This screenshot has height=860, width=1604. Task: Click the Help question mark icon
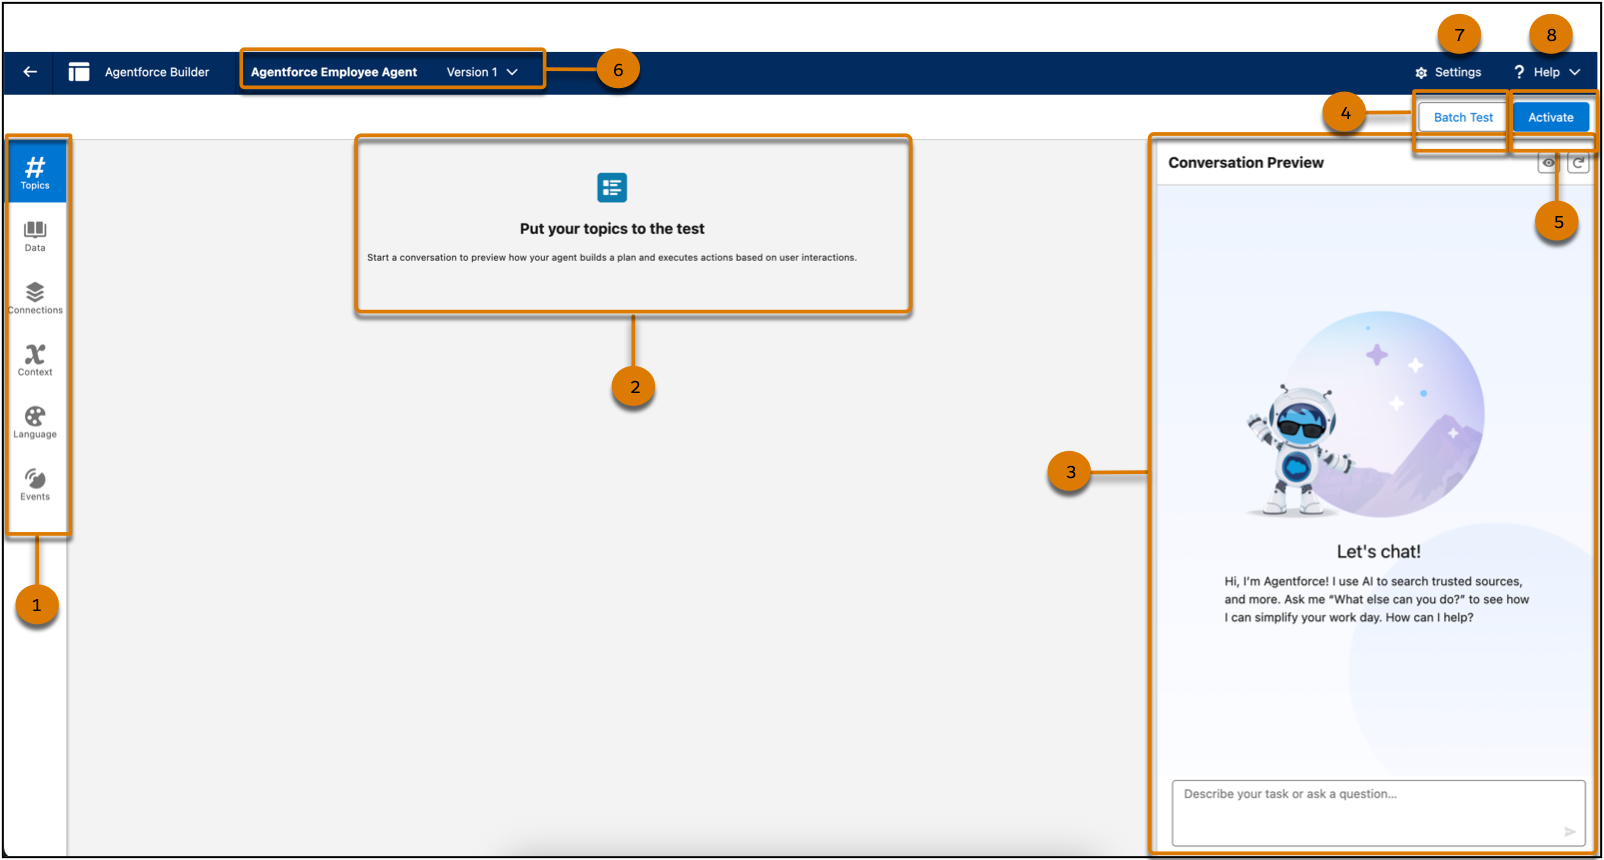point(1519,72)
